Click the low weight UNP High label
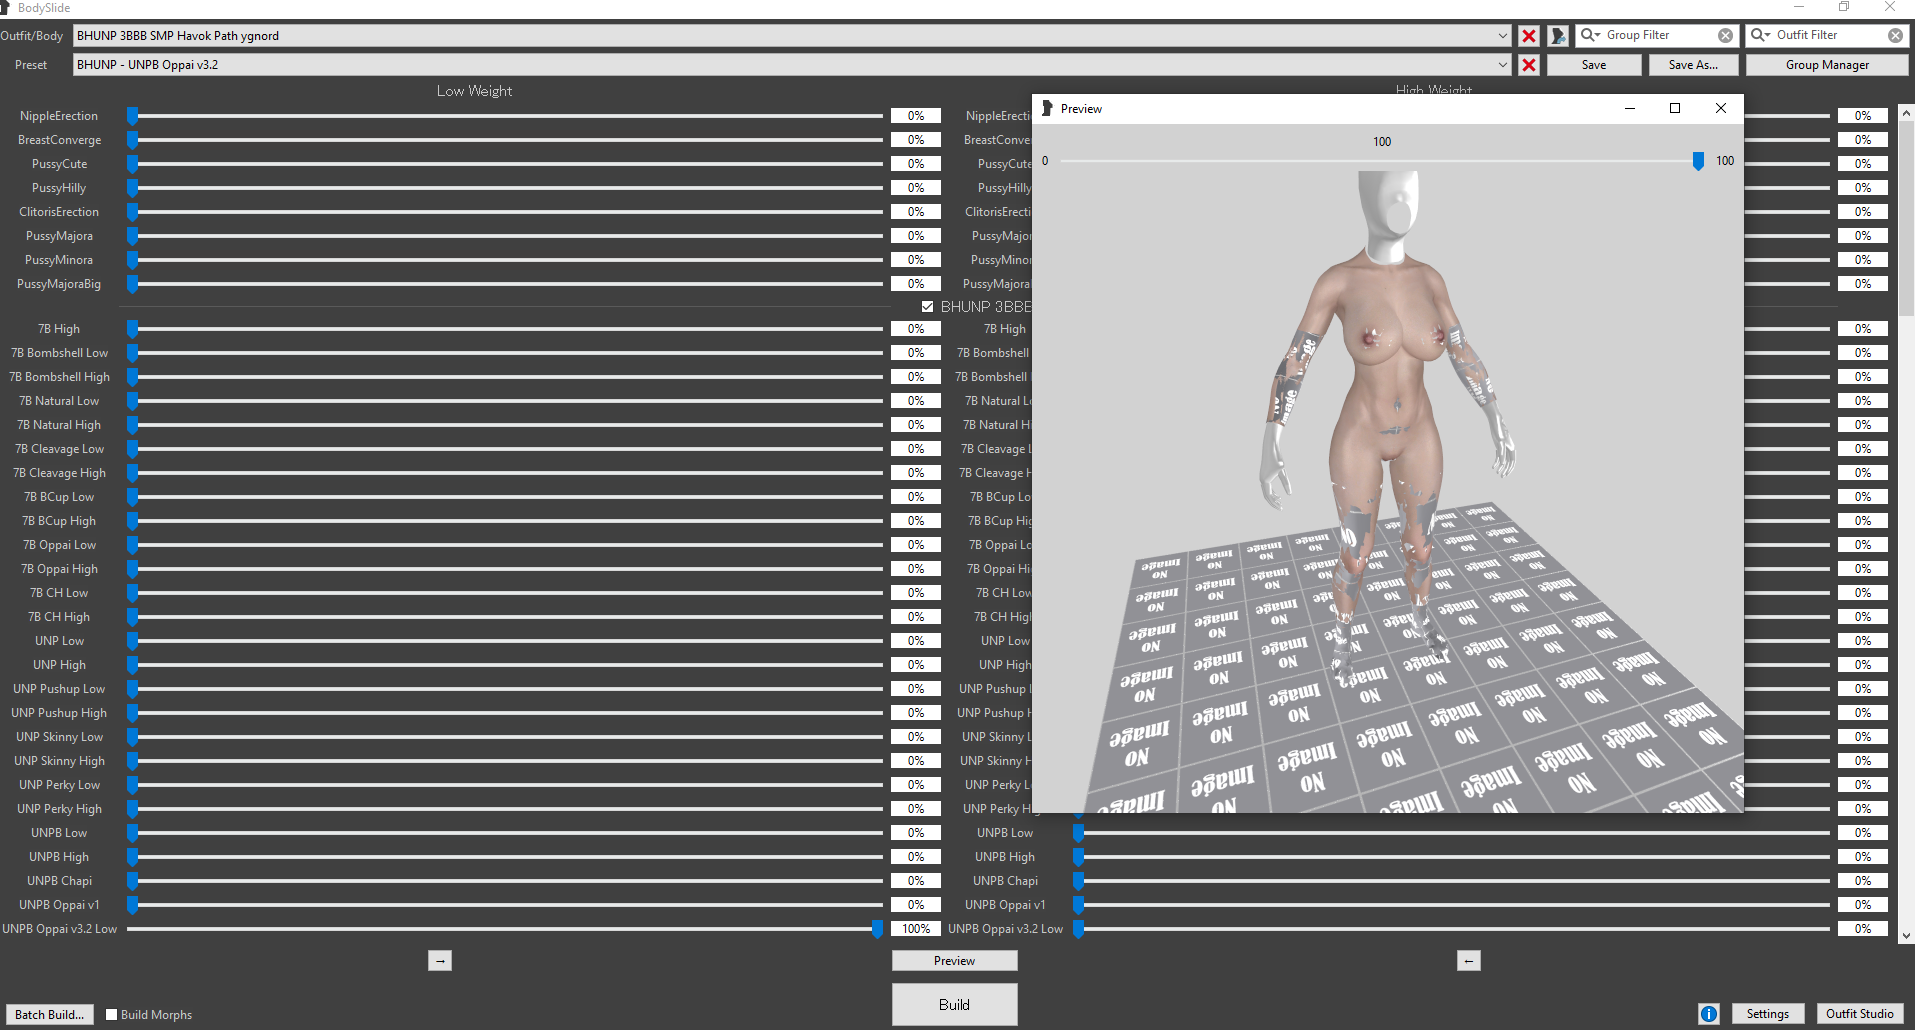 (x=59, y=665)
